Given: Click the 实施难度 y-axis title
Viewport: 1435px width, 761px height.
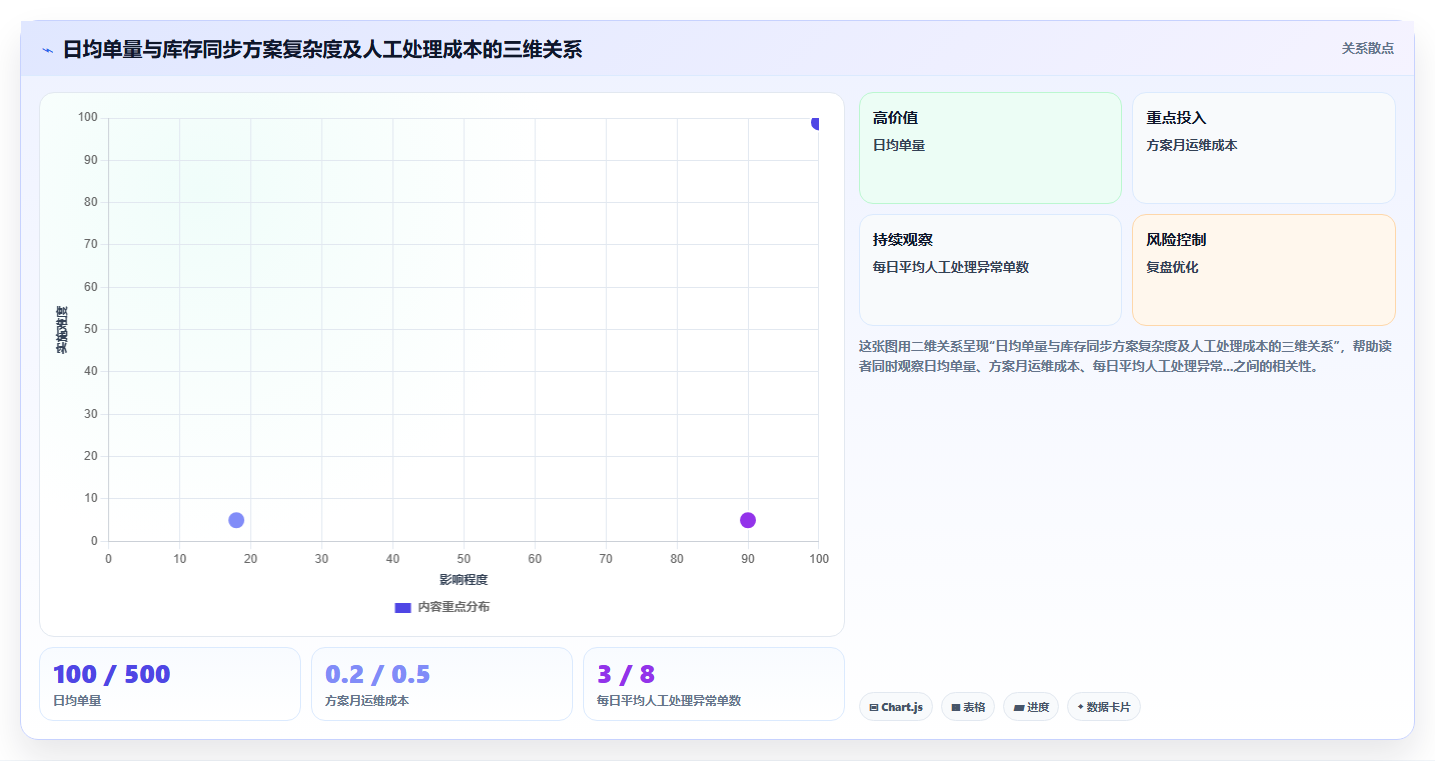Looking at the screenshot, I should (x=62, y=330).
